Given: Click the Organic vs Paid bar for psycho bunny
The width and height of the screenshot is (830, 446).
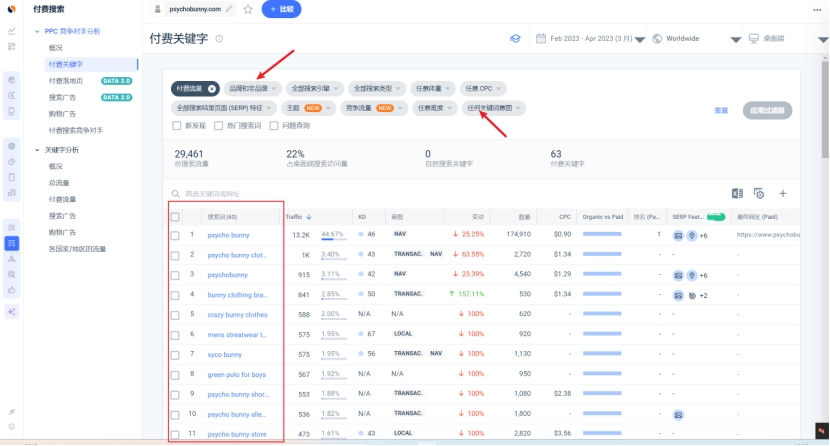Looking at the screenshot, I should pos(602,234).
